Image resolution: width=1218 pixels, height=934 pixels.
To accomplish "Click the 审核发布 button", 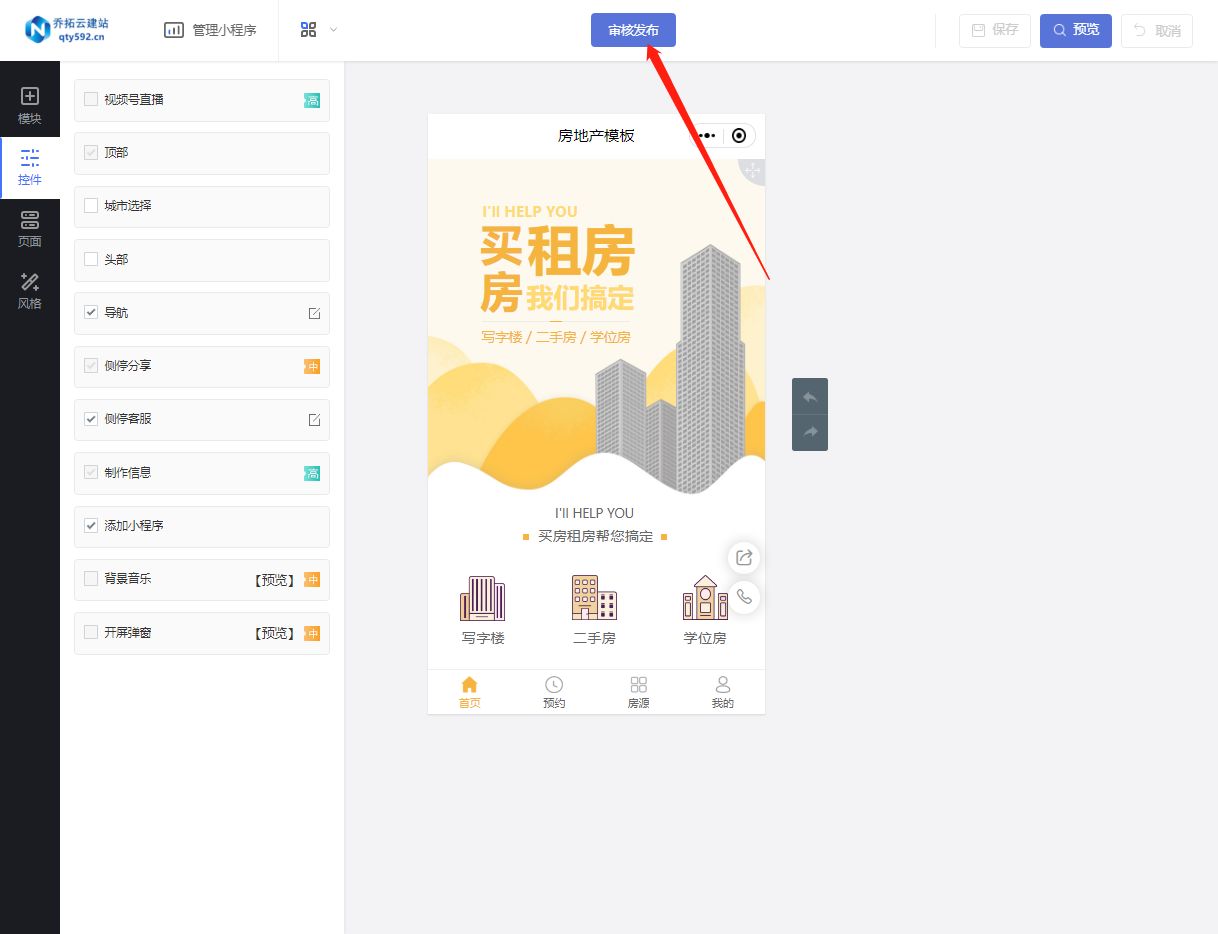I will [633, 30].
